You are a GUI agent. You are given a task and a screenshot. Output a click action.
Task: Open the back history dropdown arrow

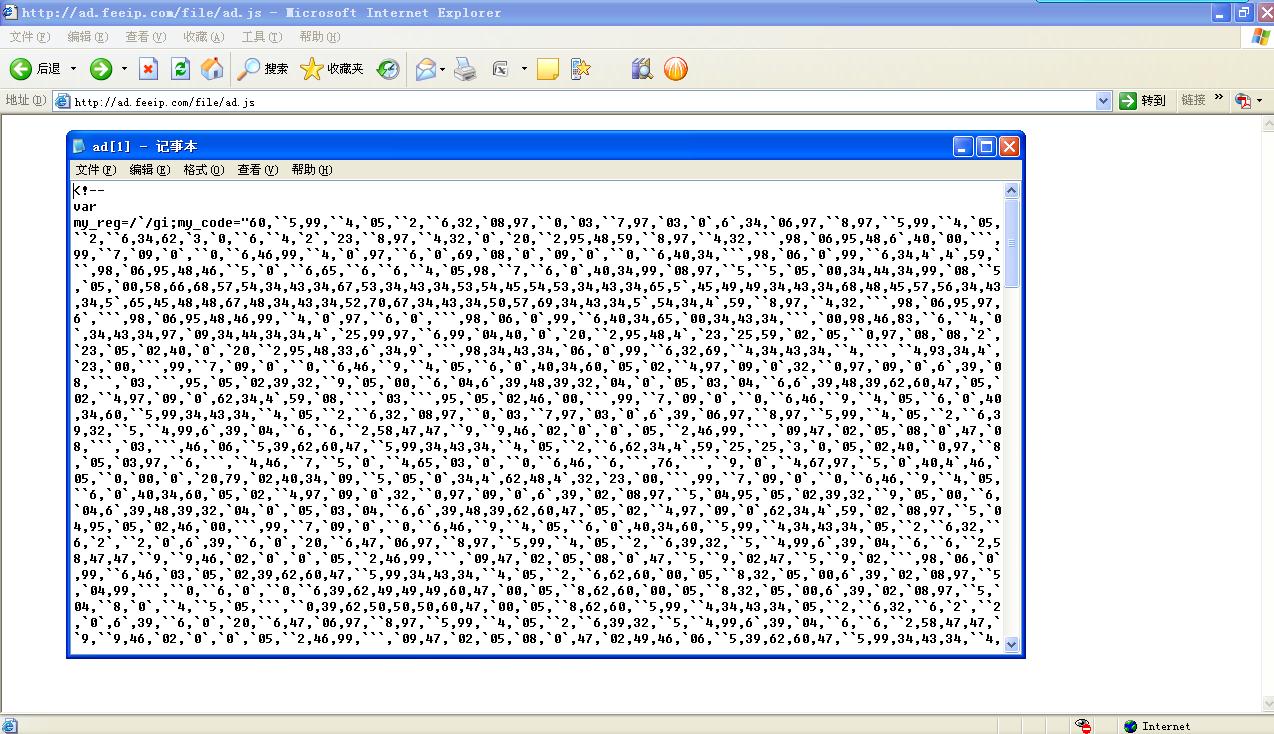tap(73, 69)
